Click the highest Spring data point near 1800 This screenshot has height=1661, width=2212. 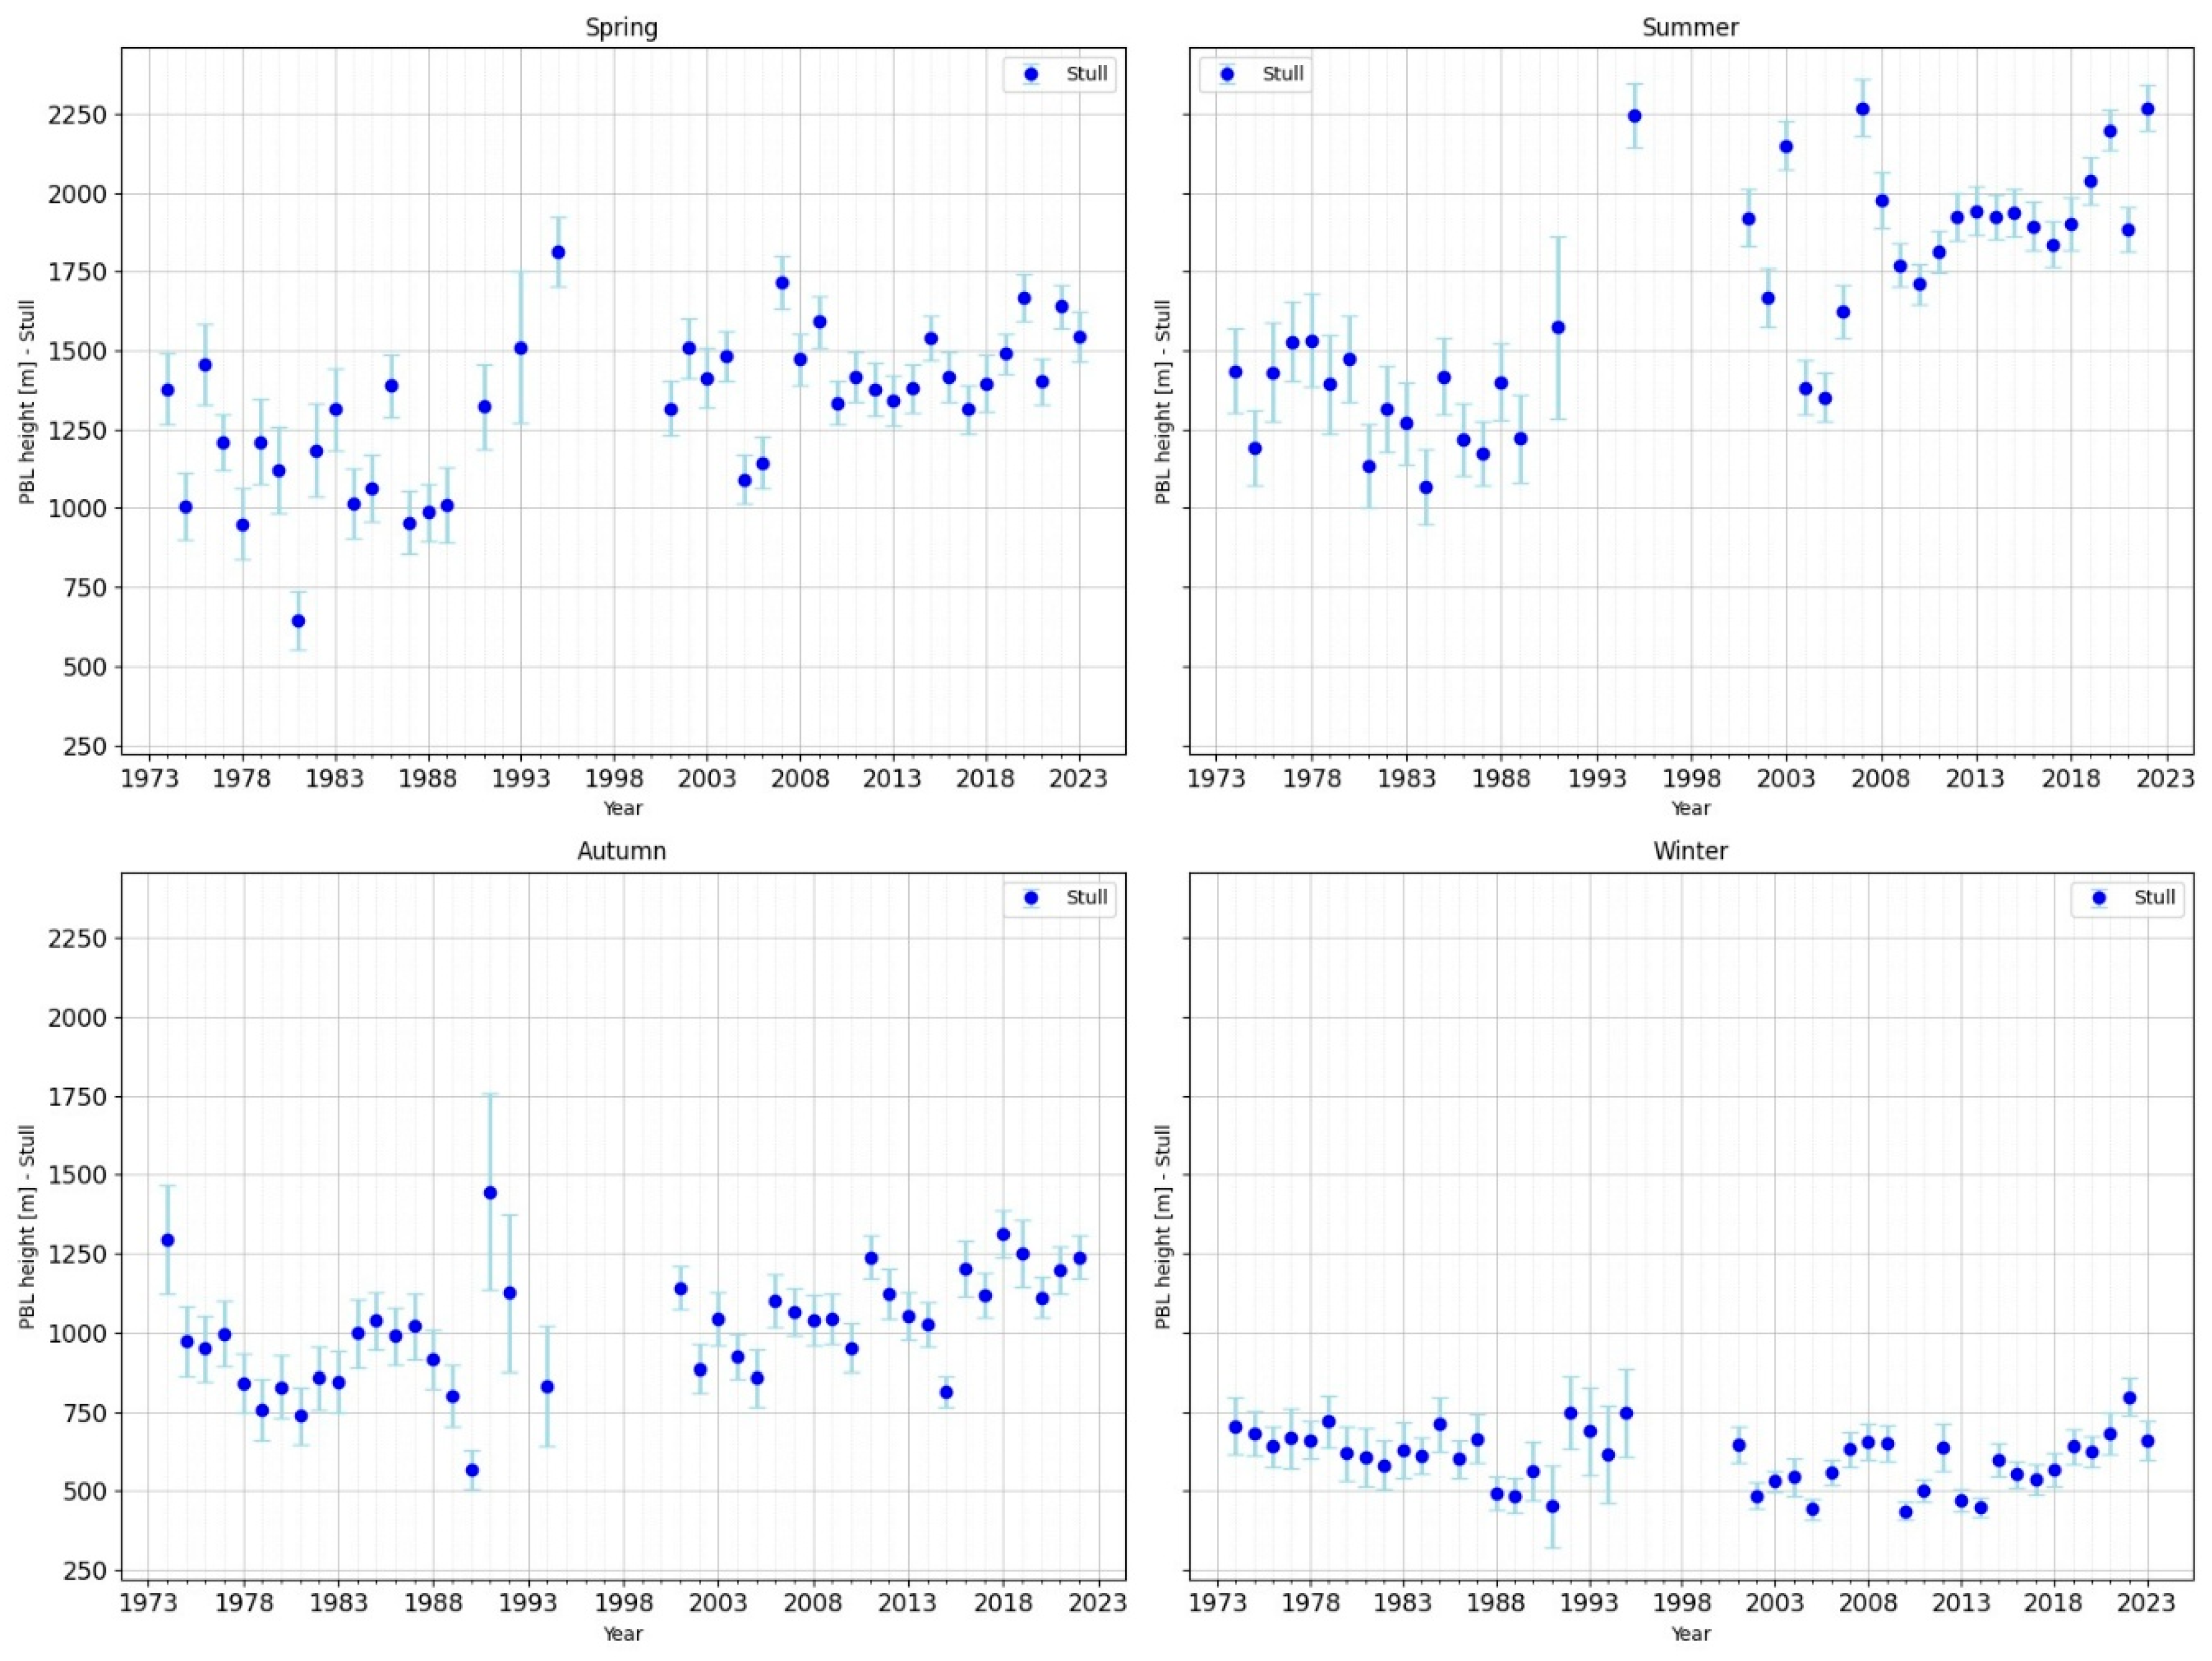click(x=558, y=252)
